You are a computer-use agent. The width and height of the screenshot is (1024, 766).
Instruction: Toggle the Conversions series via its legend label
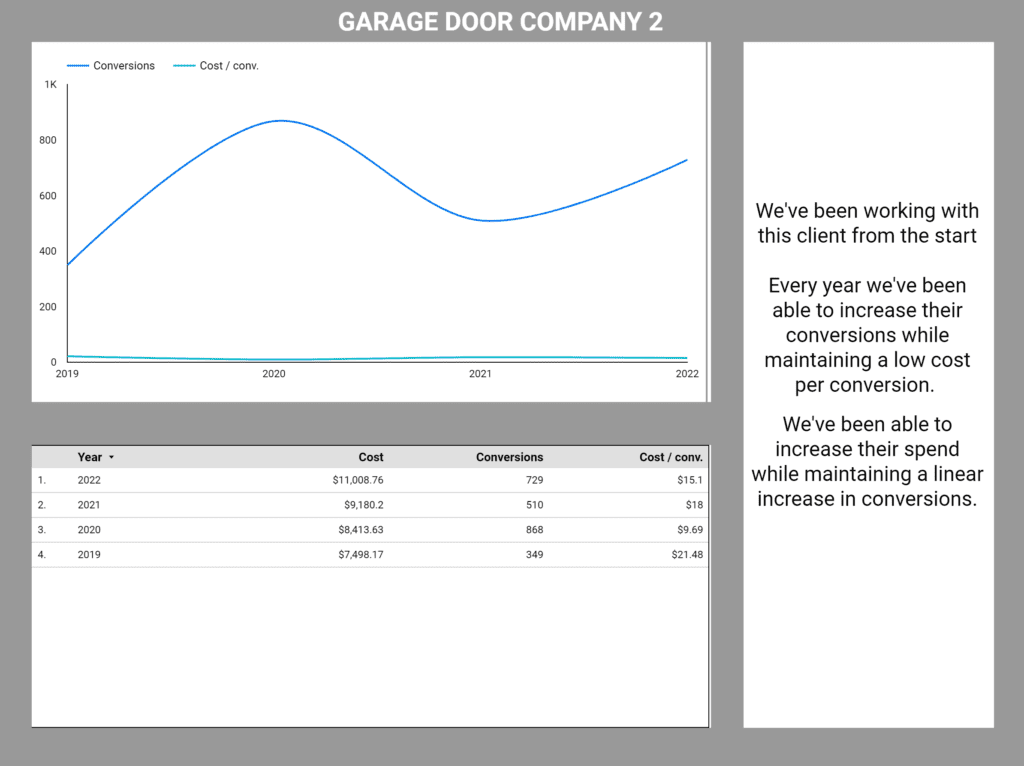[x=122, y=65]
